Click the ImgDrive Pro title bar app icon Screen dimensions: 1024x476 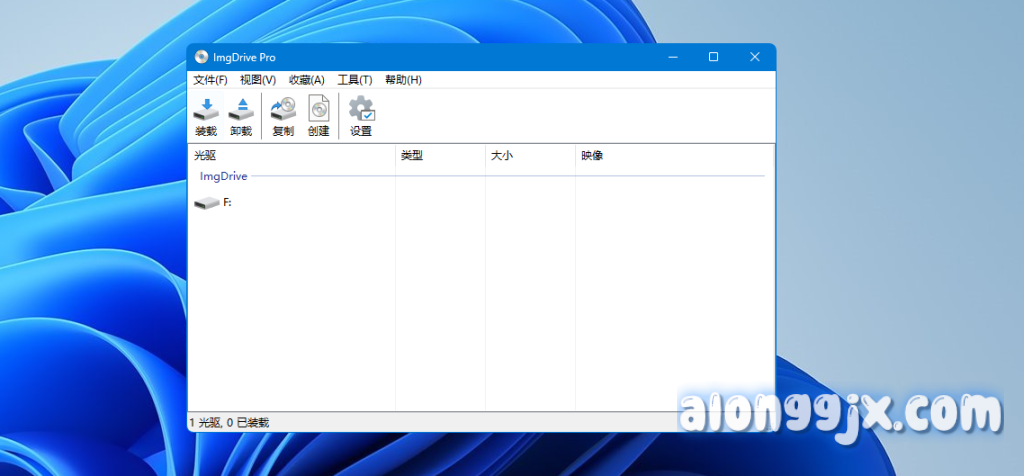201,57
